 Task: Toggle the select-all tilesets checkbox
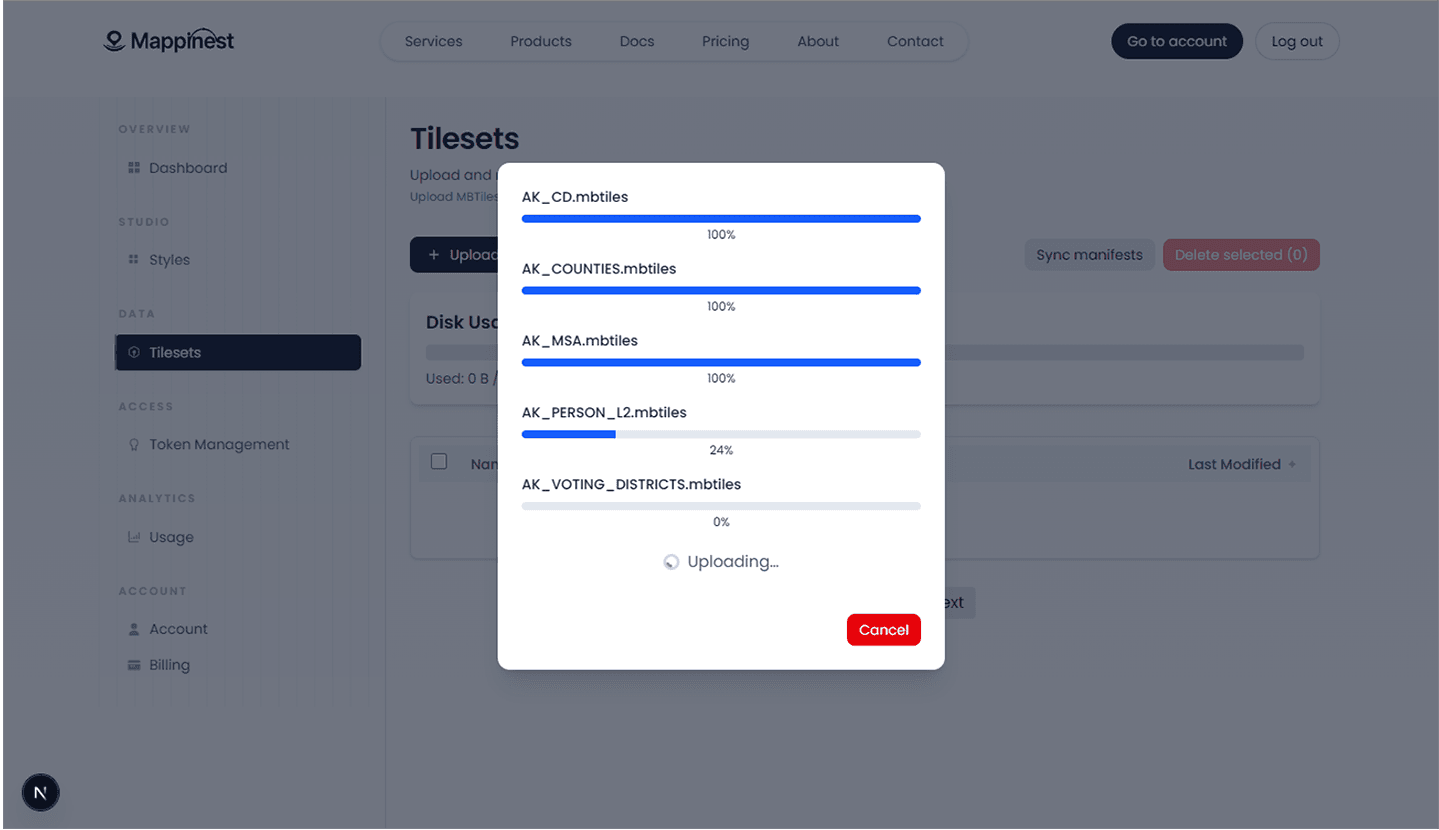439,461
